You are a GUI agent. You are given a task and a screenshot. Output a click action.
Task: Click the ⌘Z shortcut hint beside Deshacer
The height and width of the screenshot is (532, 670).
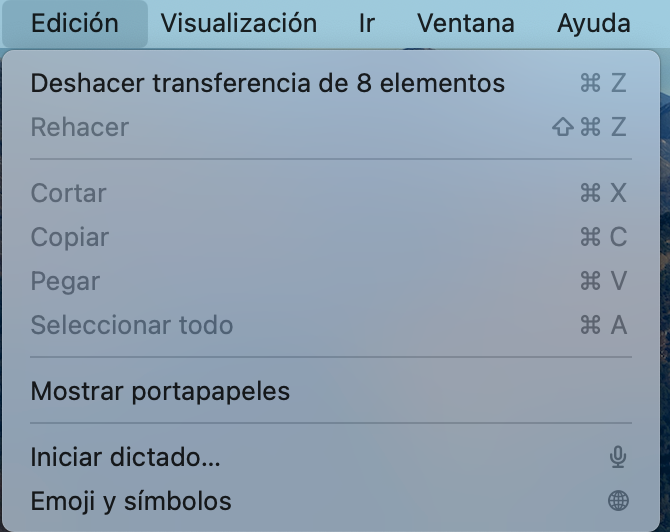603,83
